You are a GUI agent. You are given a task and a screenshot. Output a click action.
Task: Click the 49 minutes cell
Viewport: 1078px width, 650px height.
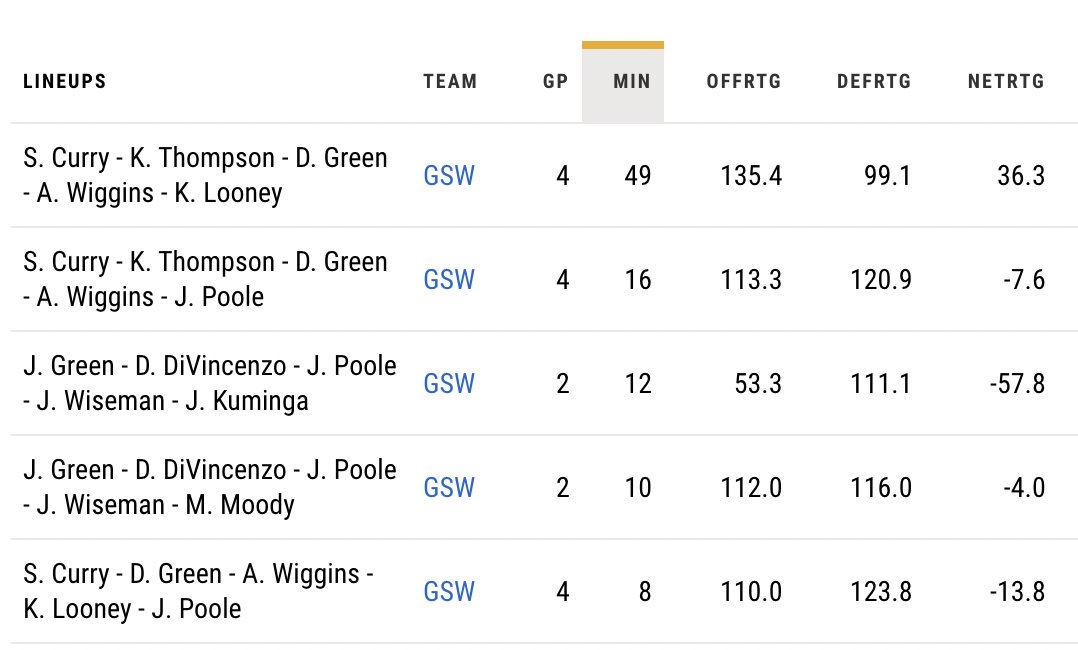point(637,176)
